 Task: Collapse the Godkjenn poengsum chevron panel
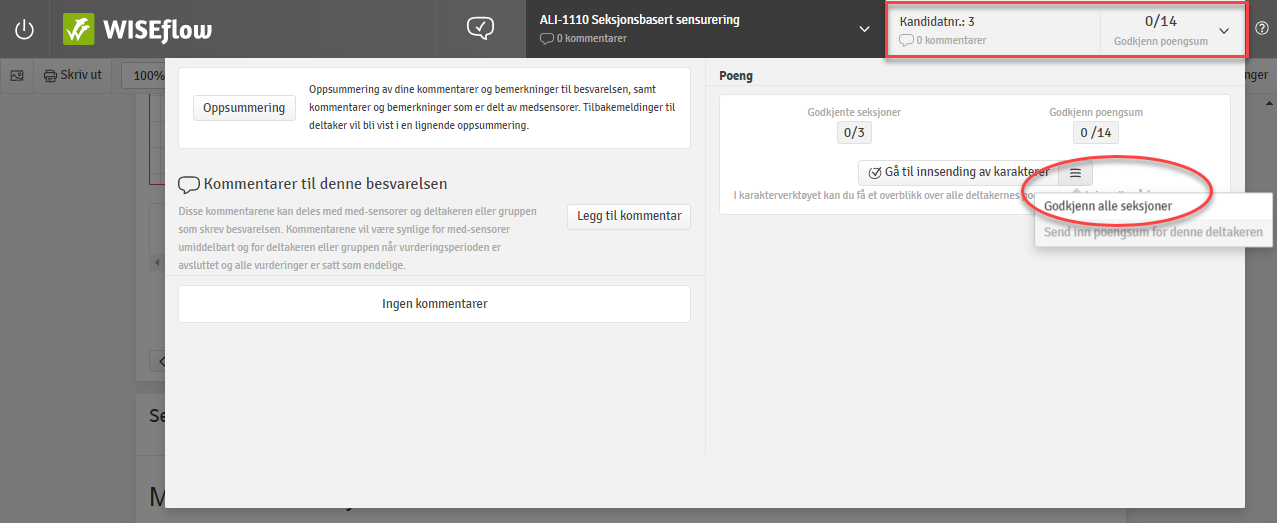pyautogui.click(x=1224, y=30)
